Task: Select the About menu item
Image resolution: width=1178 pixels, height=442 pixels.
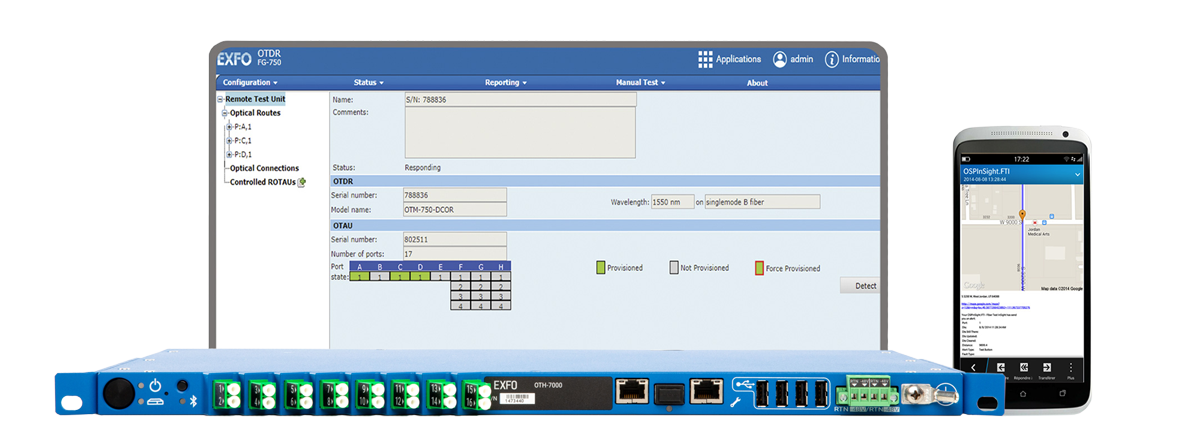Action: click(757, 83)
